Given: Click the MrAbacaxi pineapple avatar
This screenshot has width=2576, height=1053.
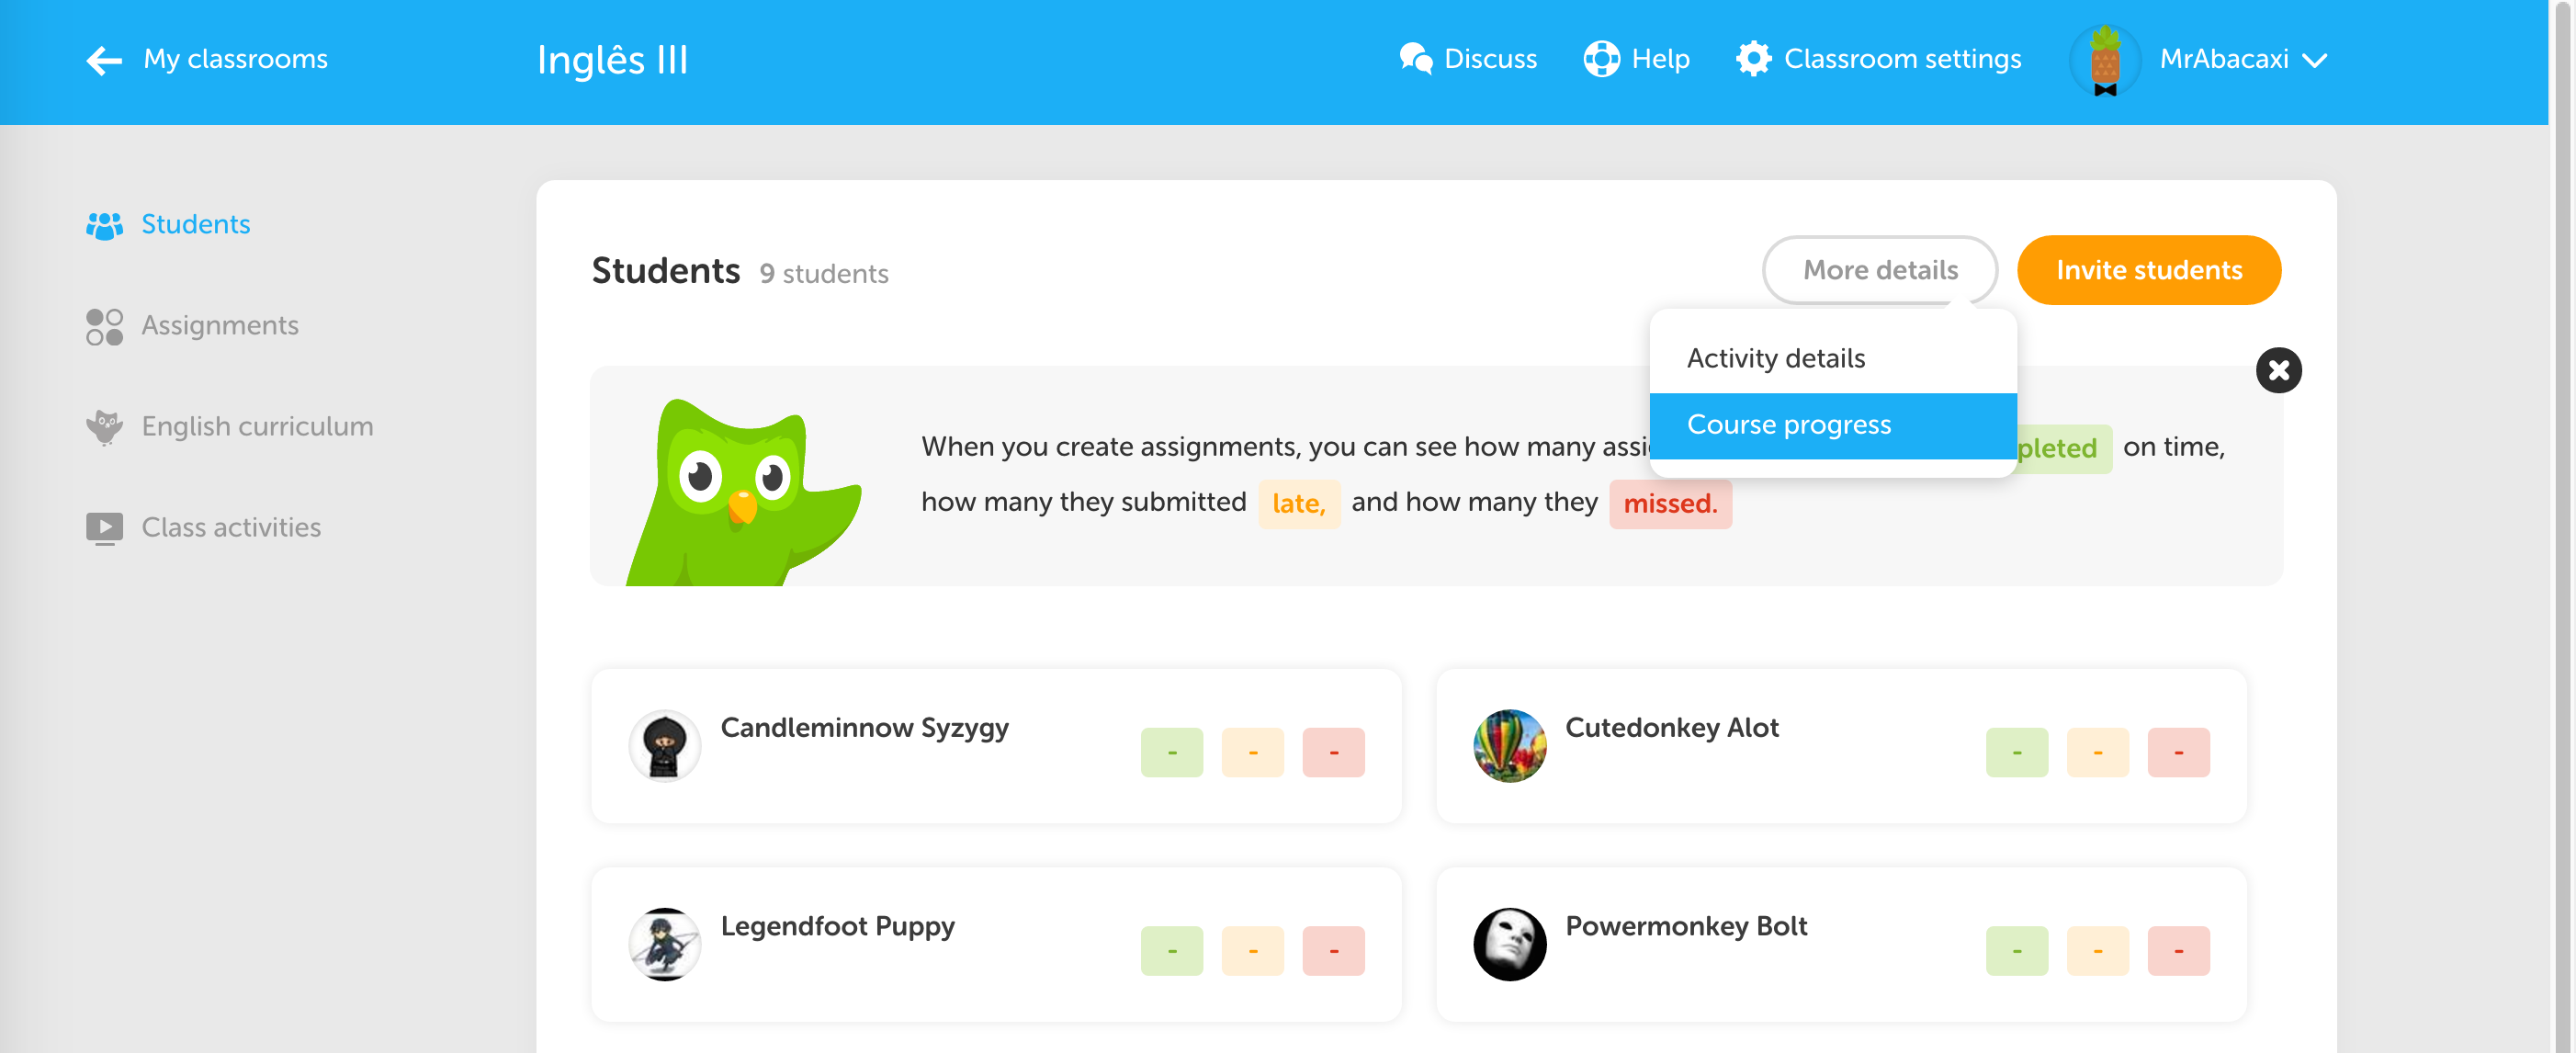Looking at the screenshot, I should tap(2105, 61).
